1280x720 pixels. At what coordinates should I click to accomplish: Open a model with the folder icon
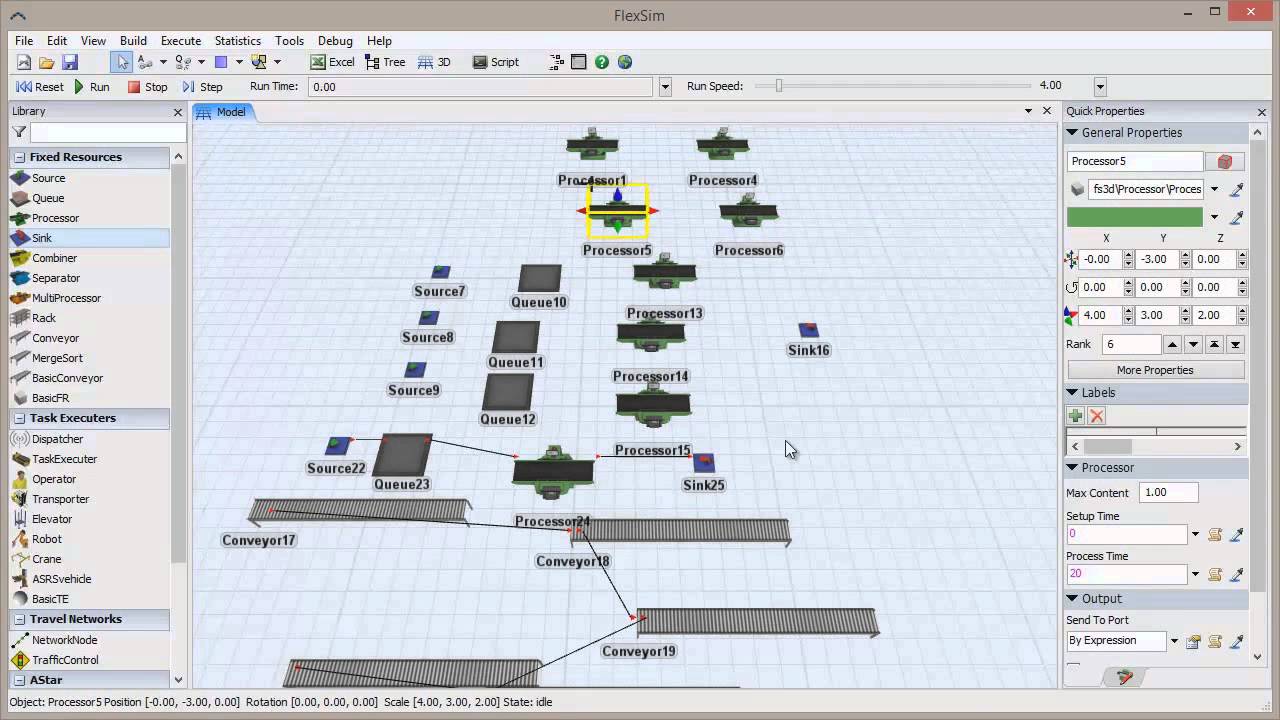point(46,62)
